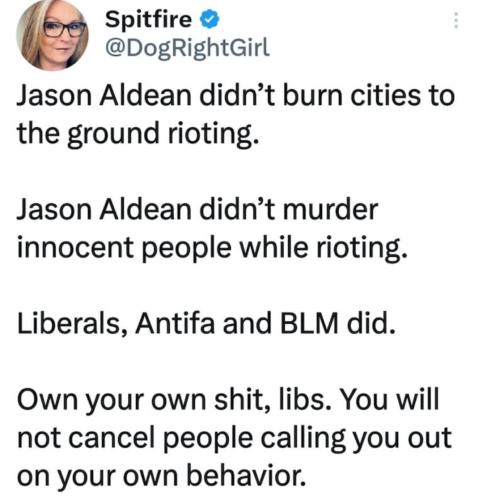
Task: Click the line "not cancel people calling you out"
Action: coord(234,438)
